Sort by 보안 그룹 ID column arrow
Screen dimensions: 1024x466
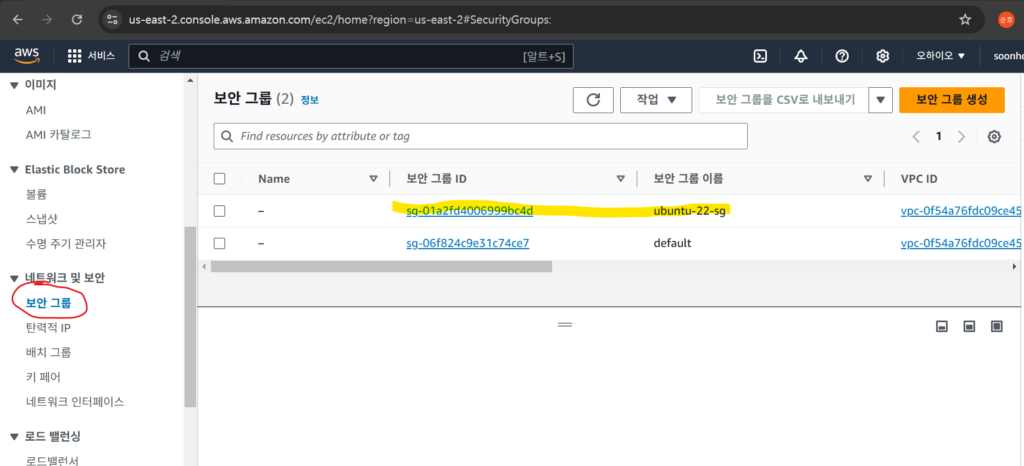pyautogui.click(x=620, y=179)
